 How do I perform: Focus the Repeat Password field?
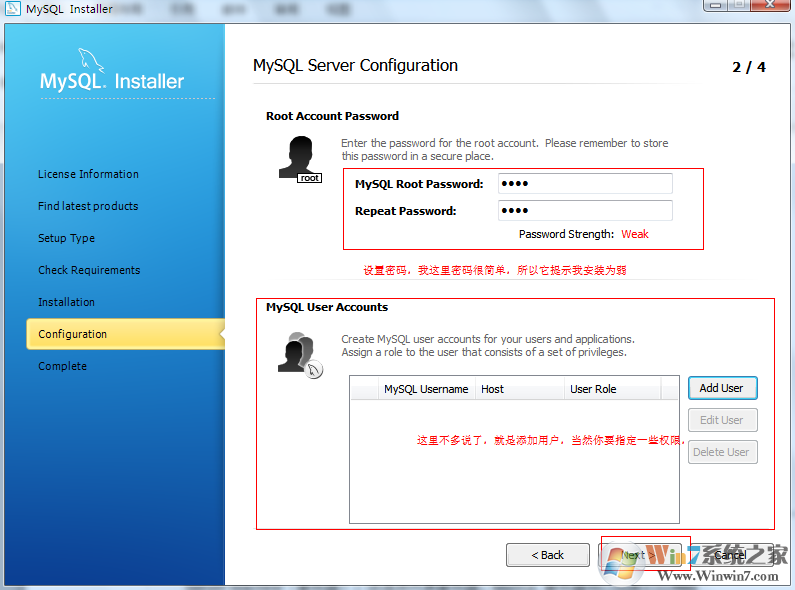pyautogui.click(x=585, y=210)
